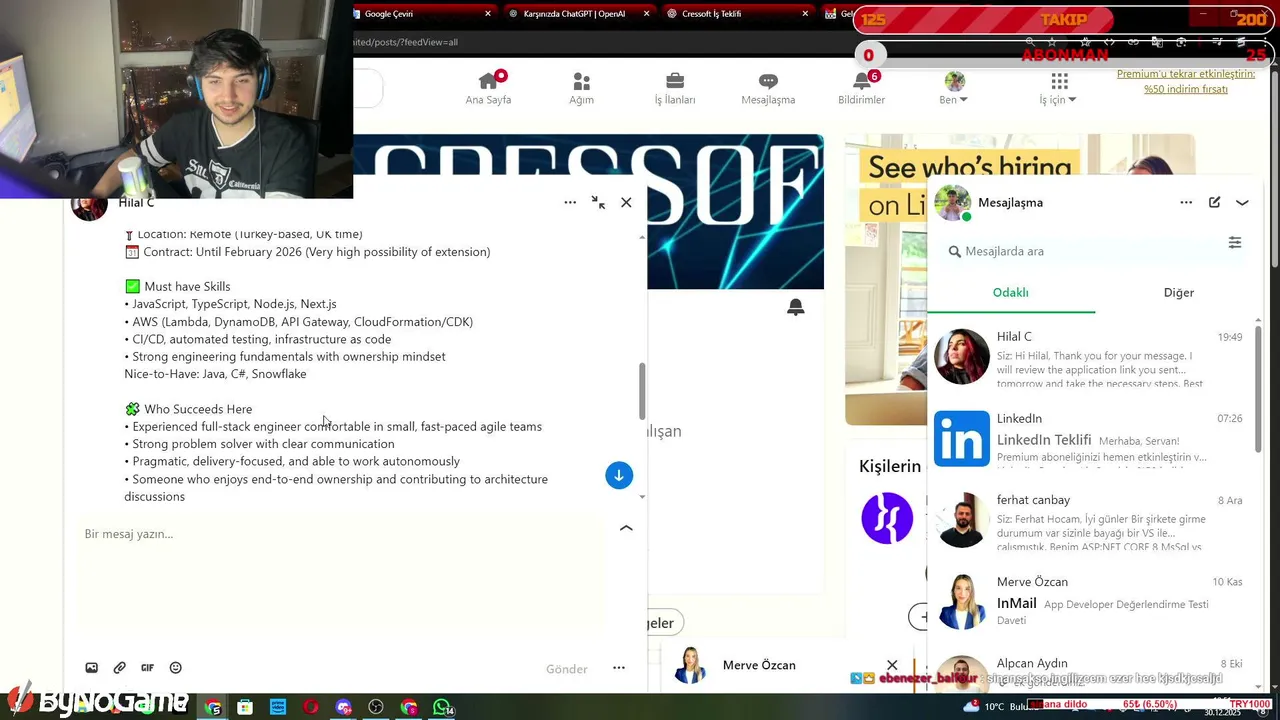This screenshot has height=720, width=1280.
Task: Open Bildirimler notifications bell
Action: 861,88
